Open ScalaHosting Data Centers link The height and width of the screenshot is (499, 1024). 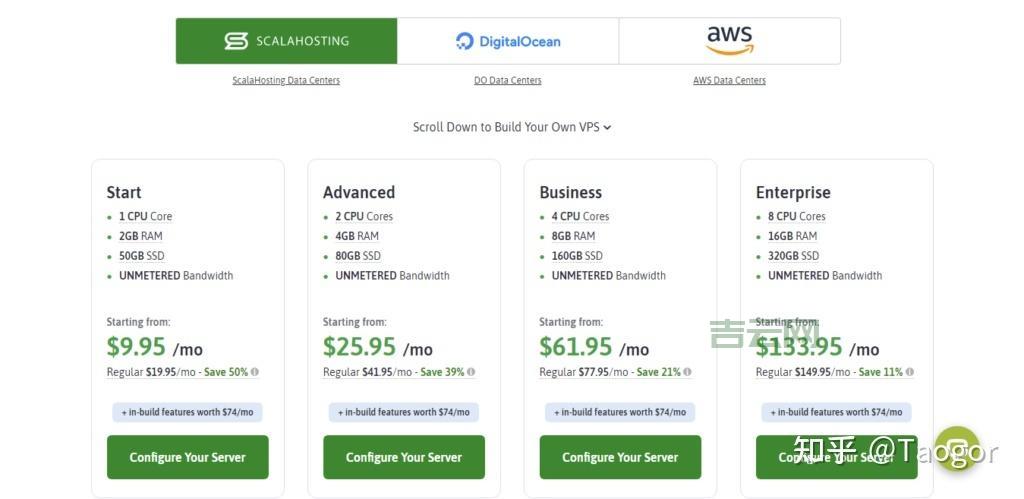286,80
